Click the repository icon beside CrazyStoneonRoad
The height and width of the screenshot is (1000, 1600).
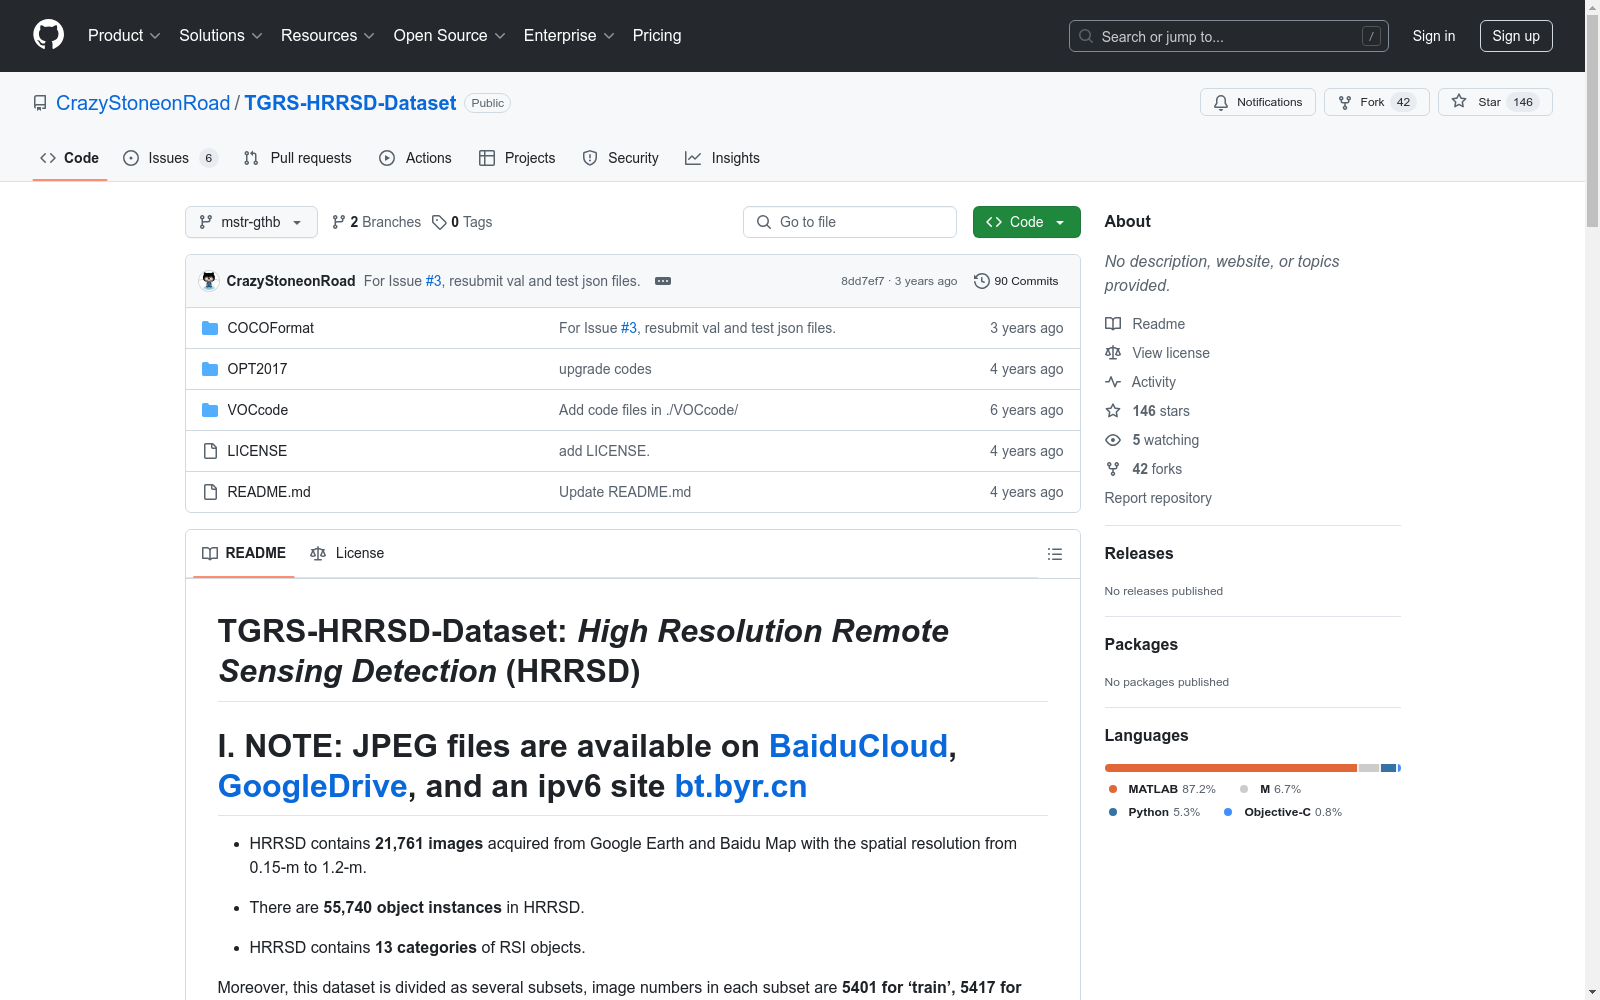(x=40, y=103)
